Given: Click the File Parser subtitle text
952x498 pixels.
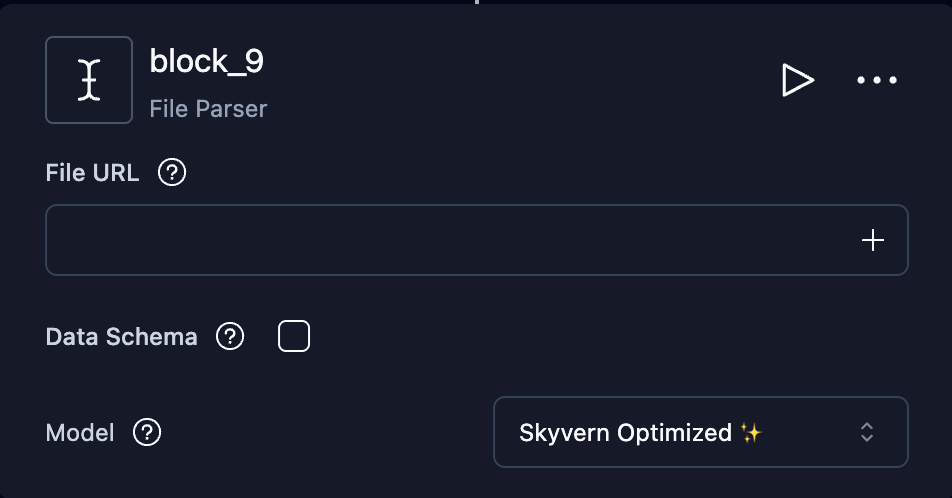Looking at the screenshot, I should click(208, 108).
